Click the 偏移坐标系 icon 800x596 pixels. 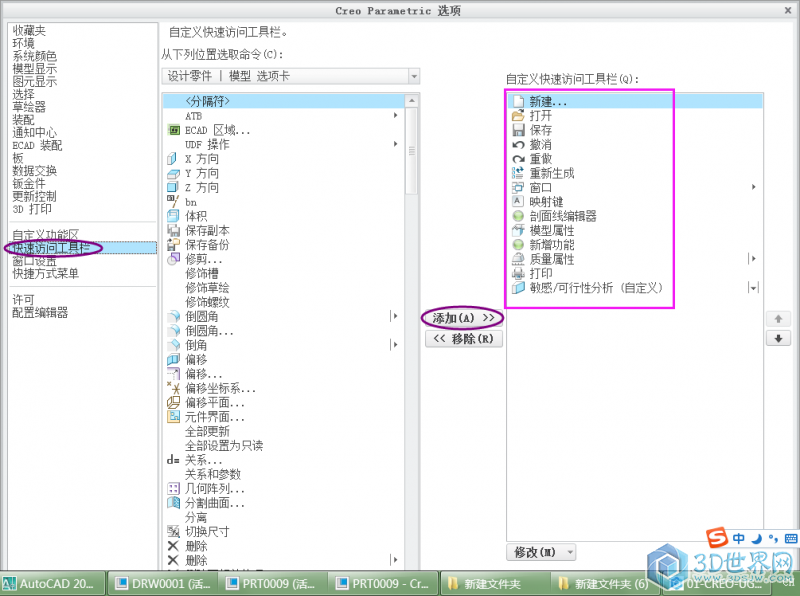click(x=173, y=388)
